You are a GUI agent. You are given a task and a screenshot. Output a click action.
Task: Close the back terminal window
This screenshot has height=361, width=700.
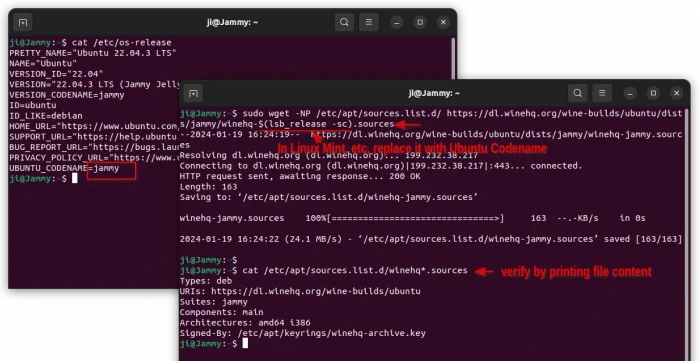coord(443,22)
